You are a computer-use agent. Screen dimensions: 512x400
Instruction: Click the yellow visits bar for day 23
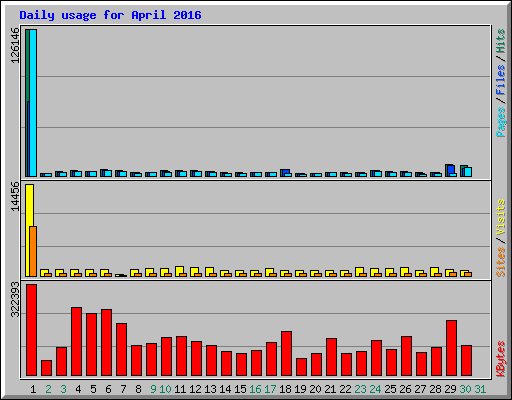click(x=359, y=271)
